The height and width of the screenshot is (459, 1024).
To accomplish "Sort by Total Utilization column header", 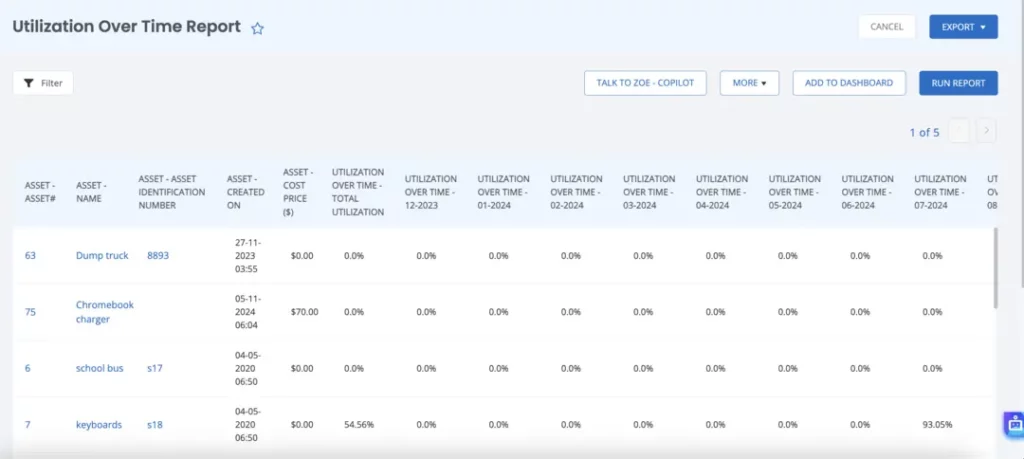I will [358, 192].
